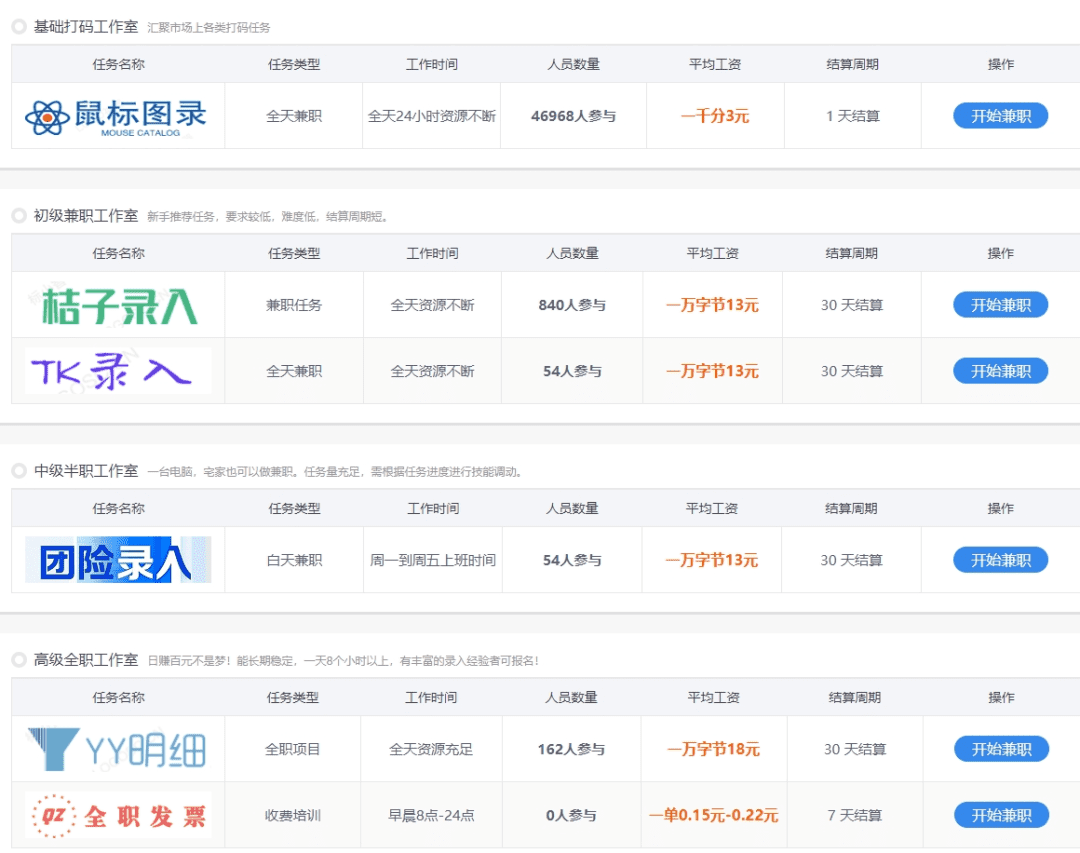Click the 一万字节18元 wage text
The width and height of the screenshot is (1080, 853).
coord(714,749)
